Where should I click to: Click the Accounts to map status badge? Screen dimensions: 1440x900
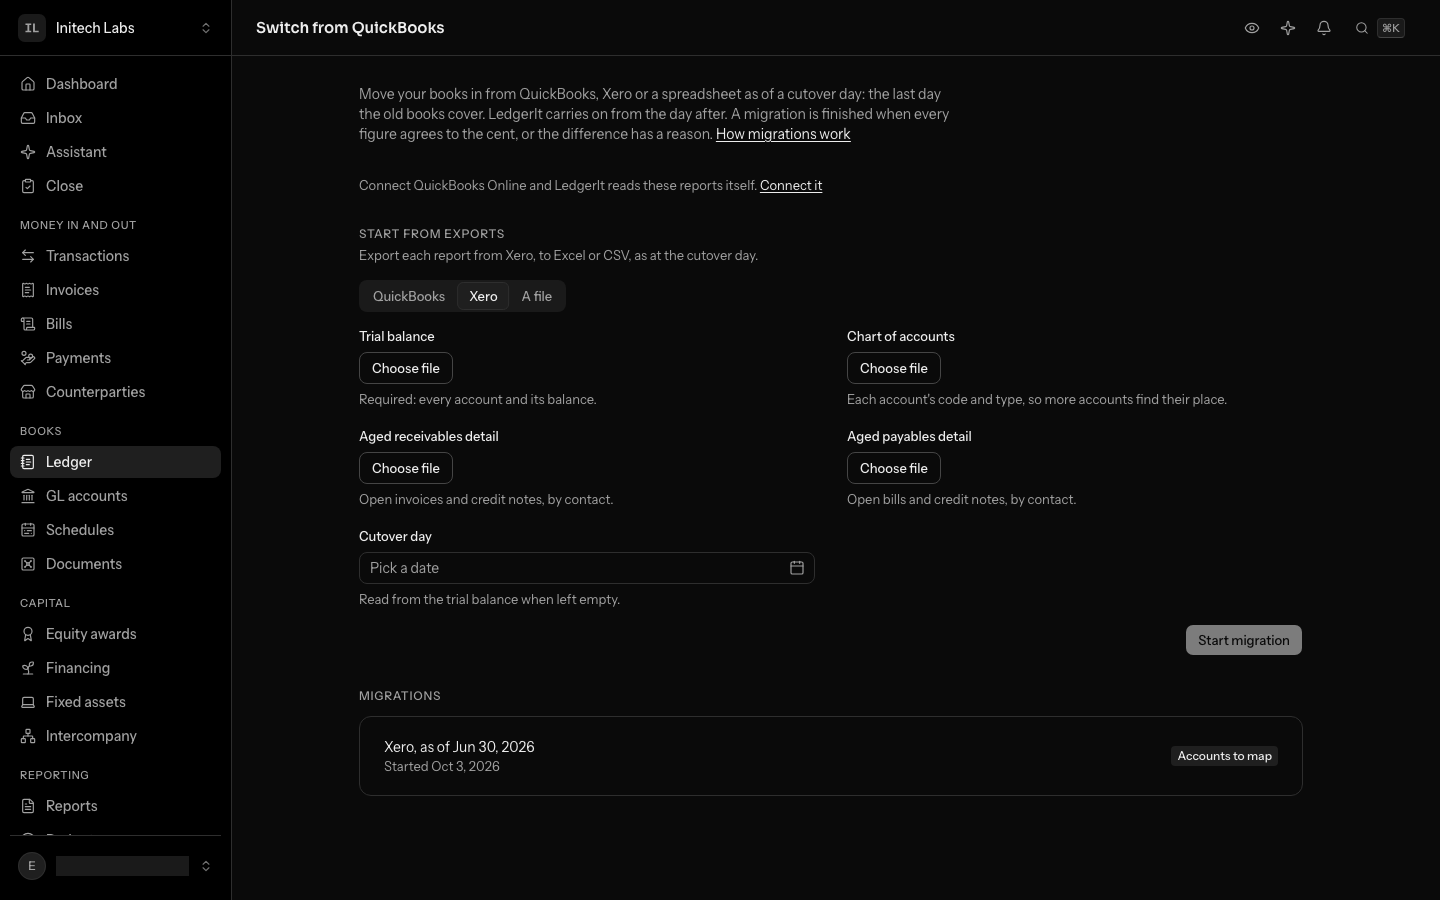point(1225,756)
